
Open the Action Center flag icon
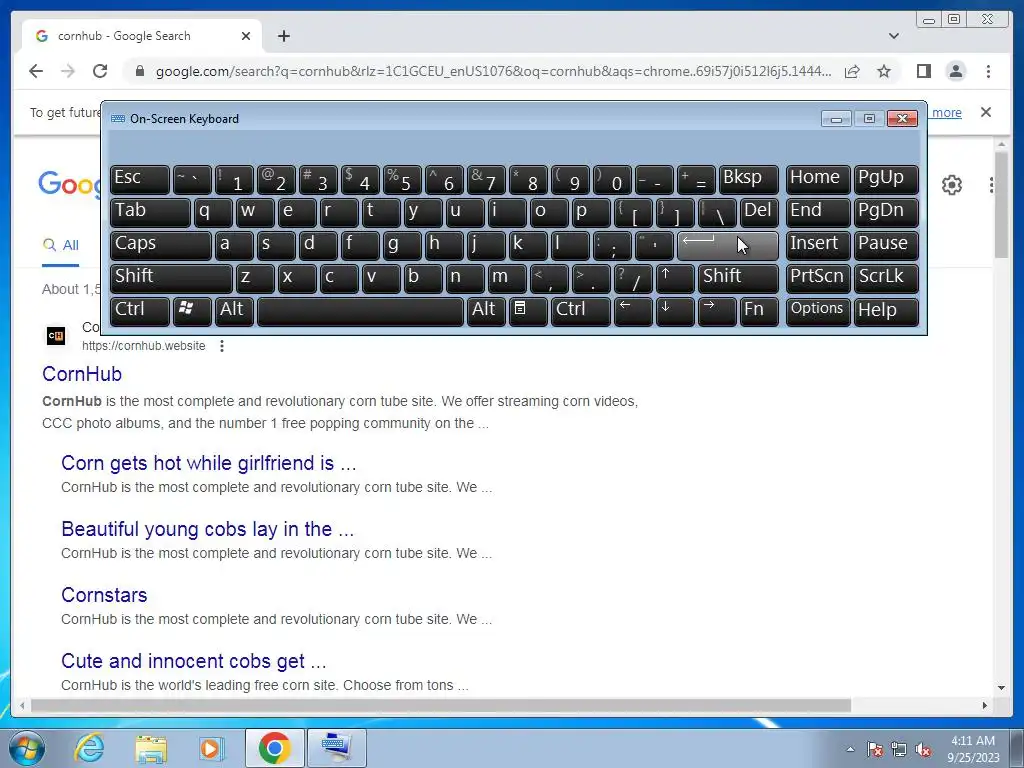click(x=875, y=750)
